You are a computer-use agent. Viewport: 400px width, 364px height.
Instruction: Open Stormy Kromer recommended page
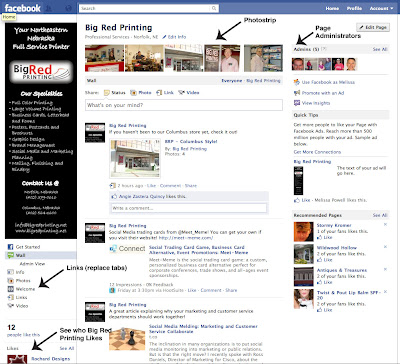pyautogui.click(x=334, y=225)
